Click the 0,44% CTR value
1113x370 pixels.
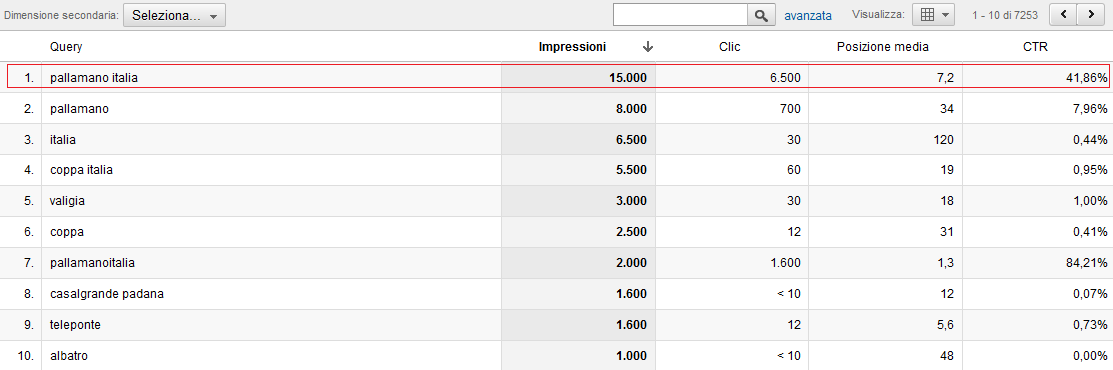1091,140
